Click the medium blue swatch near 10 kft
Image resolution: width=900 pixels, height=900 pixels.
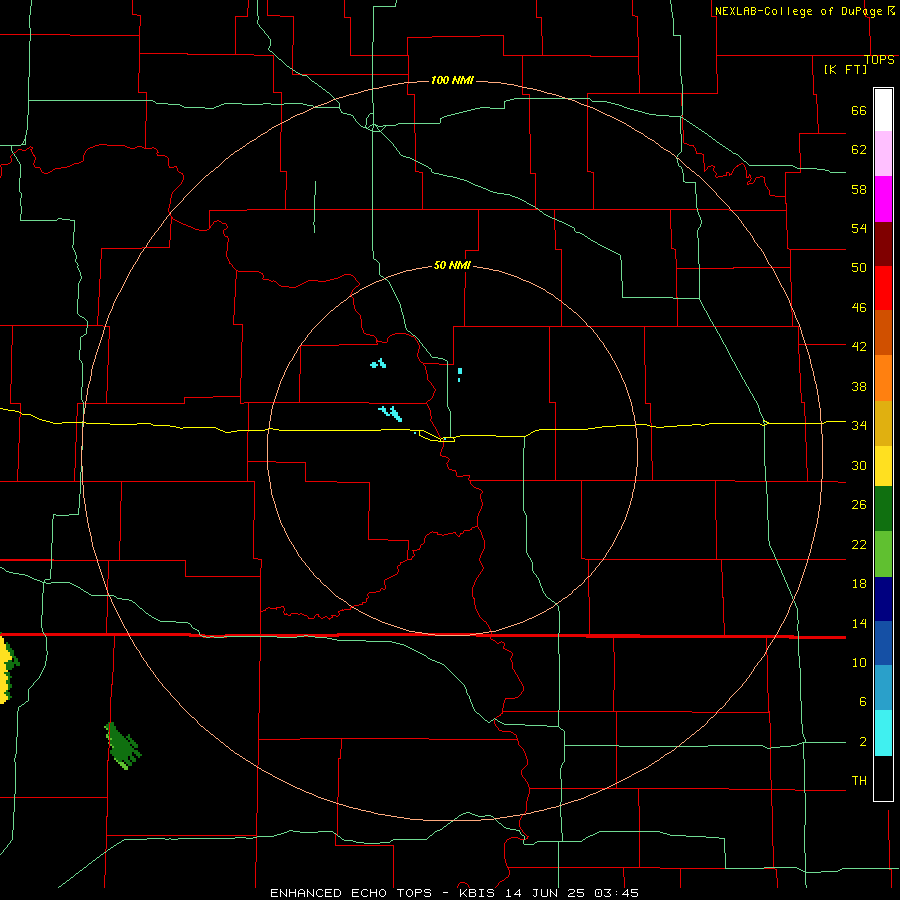pyautogui.click(x=883, y=643)
